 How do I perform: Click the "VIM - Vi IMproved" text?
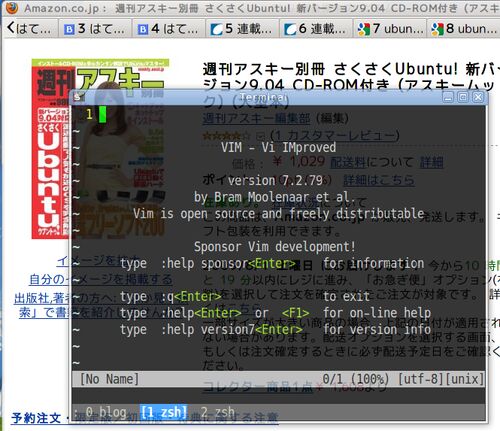click(x=278, y=147)
